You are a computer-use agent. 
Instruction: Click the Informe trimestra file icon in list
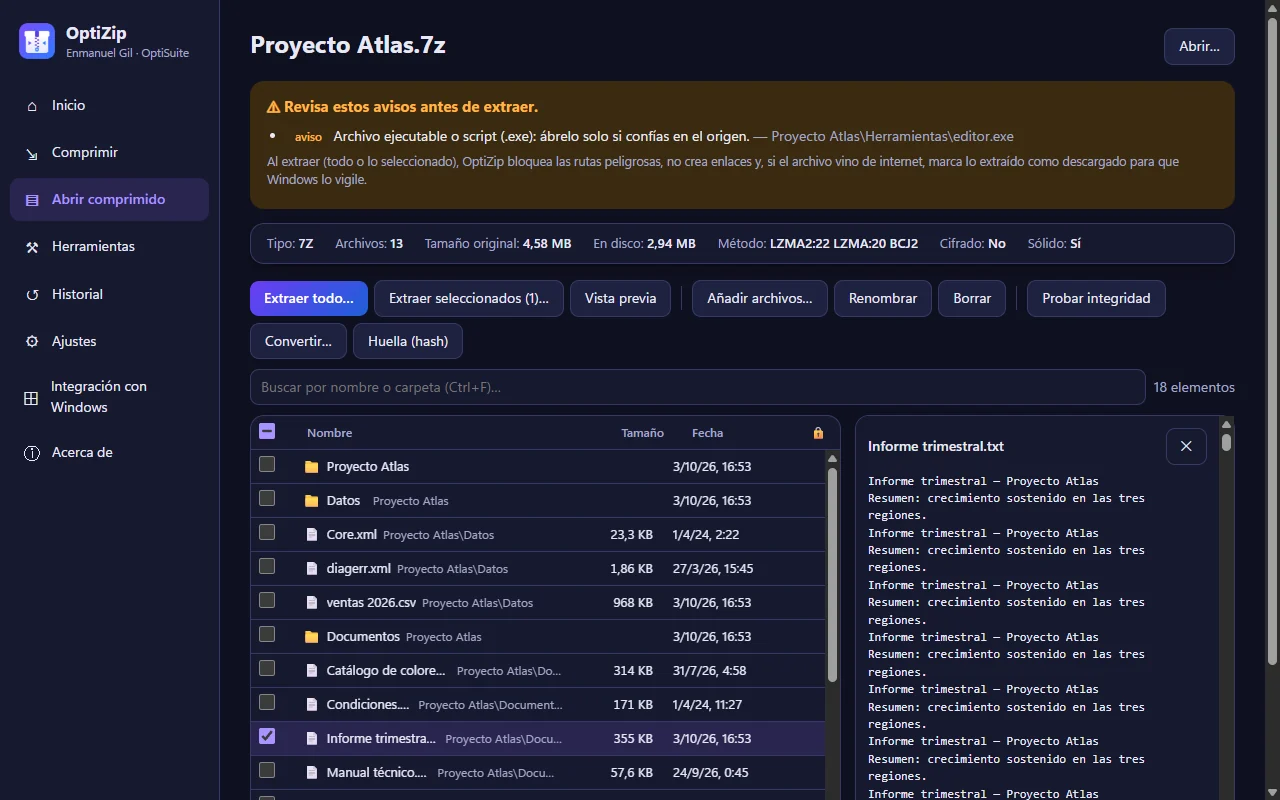coord(311,739)
